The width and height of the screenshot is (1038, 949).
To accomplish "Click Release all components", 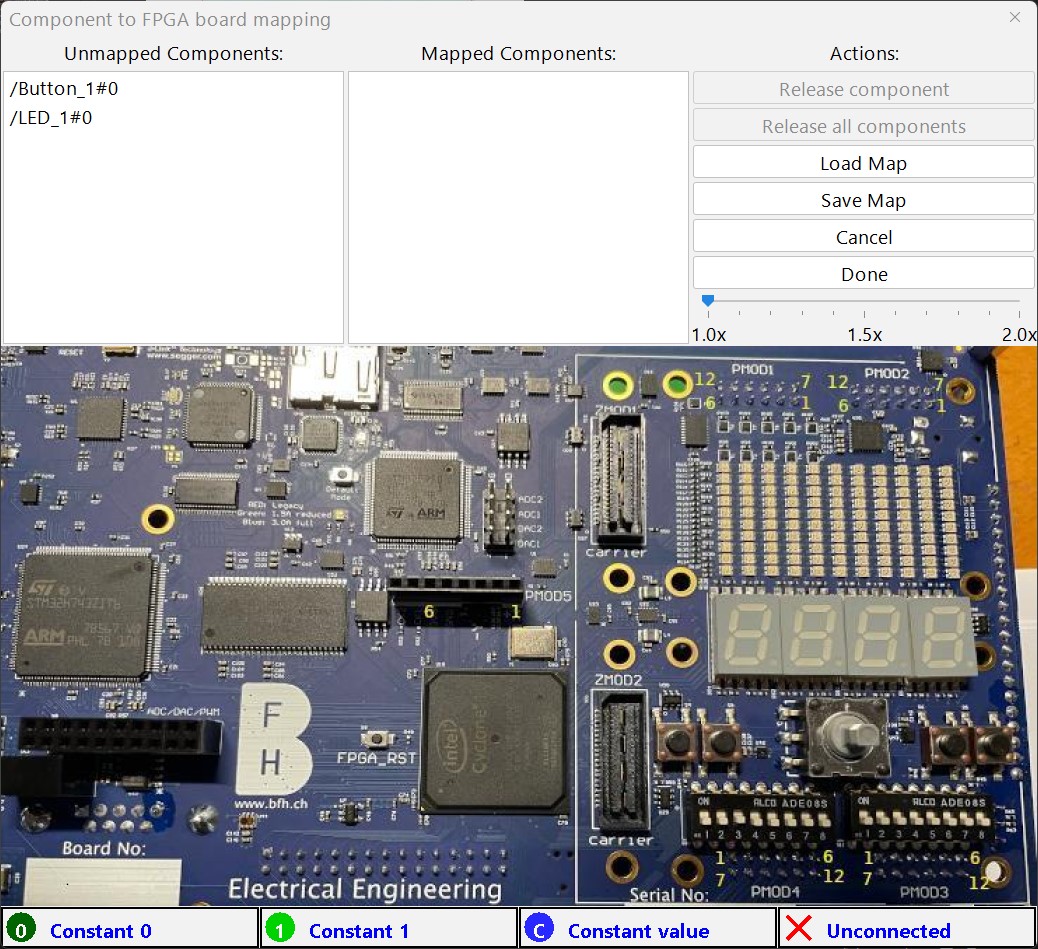I will pyautogui.click(x=863, y=126).
